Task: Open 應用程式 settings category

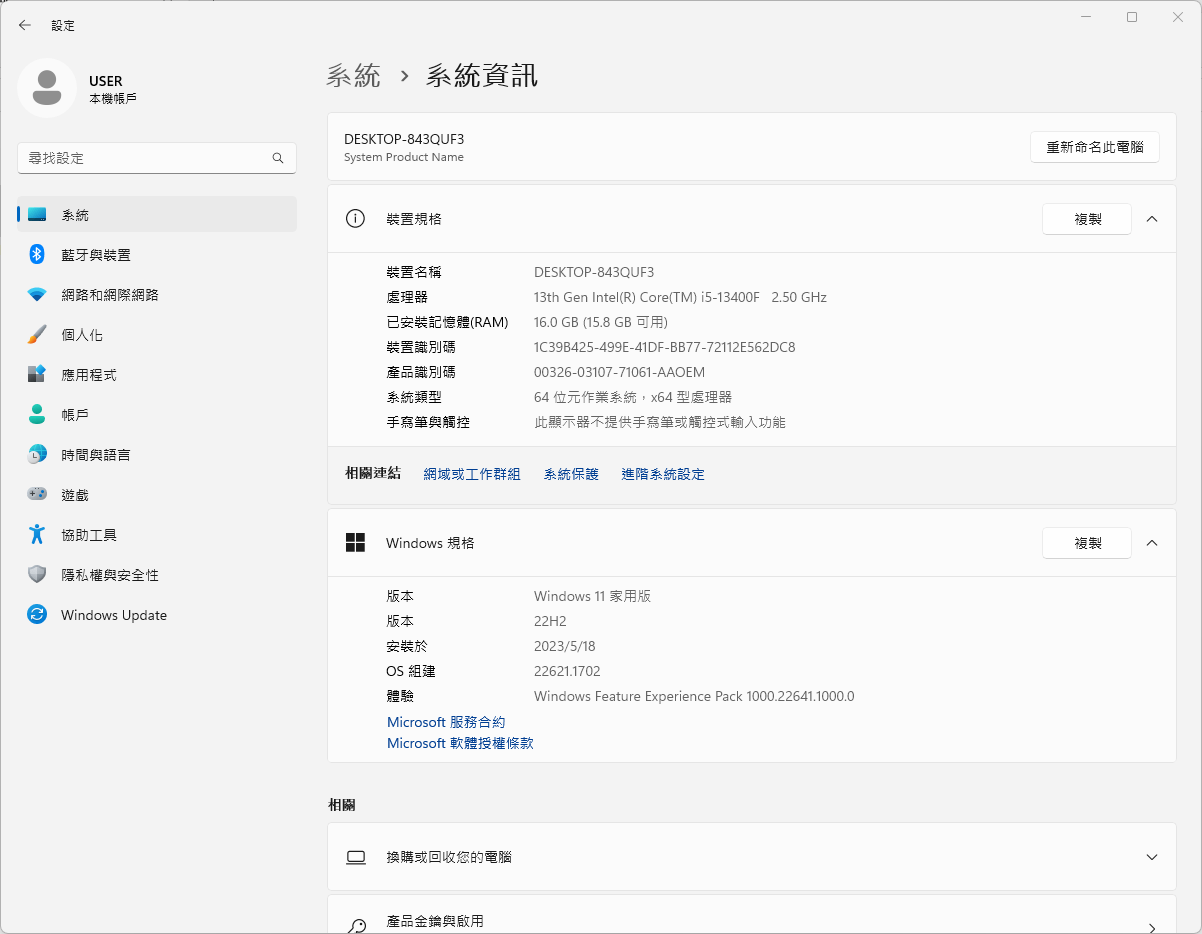Action: tap(157, 375)
